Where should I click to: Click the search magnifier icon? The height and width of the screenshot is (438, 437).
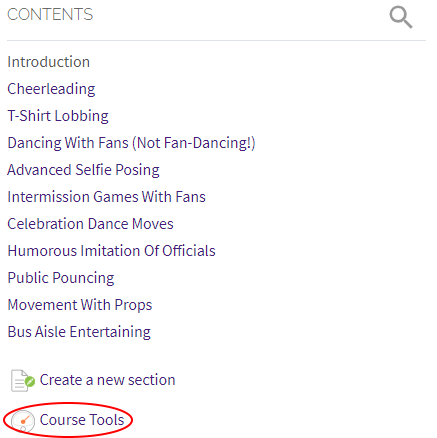click(401, 18)
